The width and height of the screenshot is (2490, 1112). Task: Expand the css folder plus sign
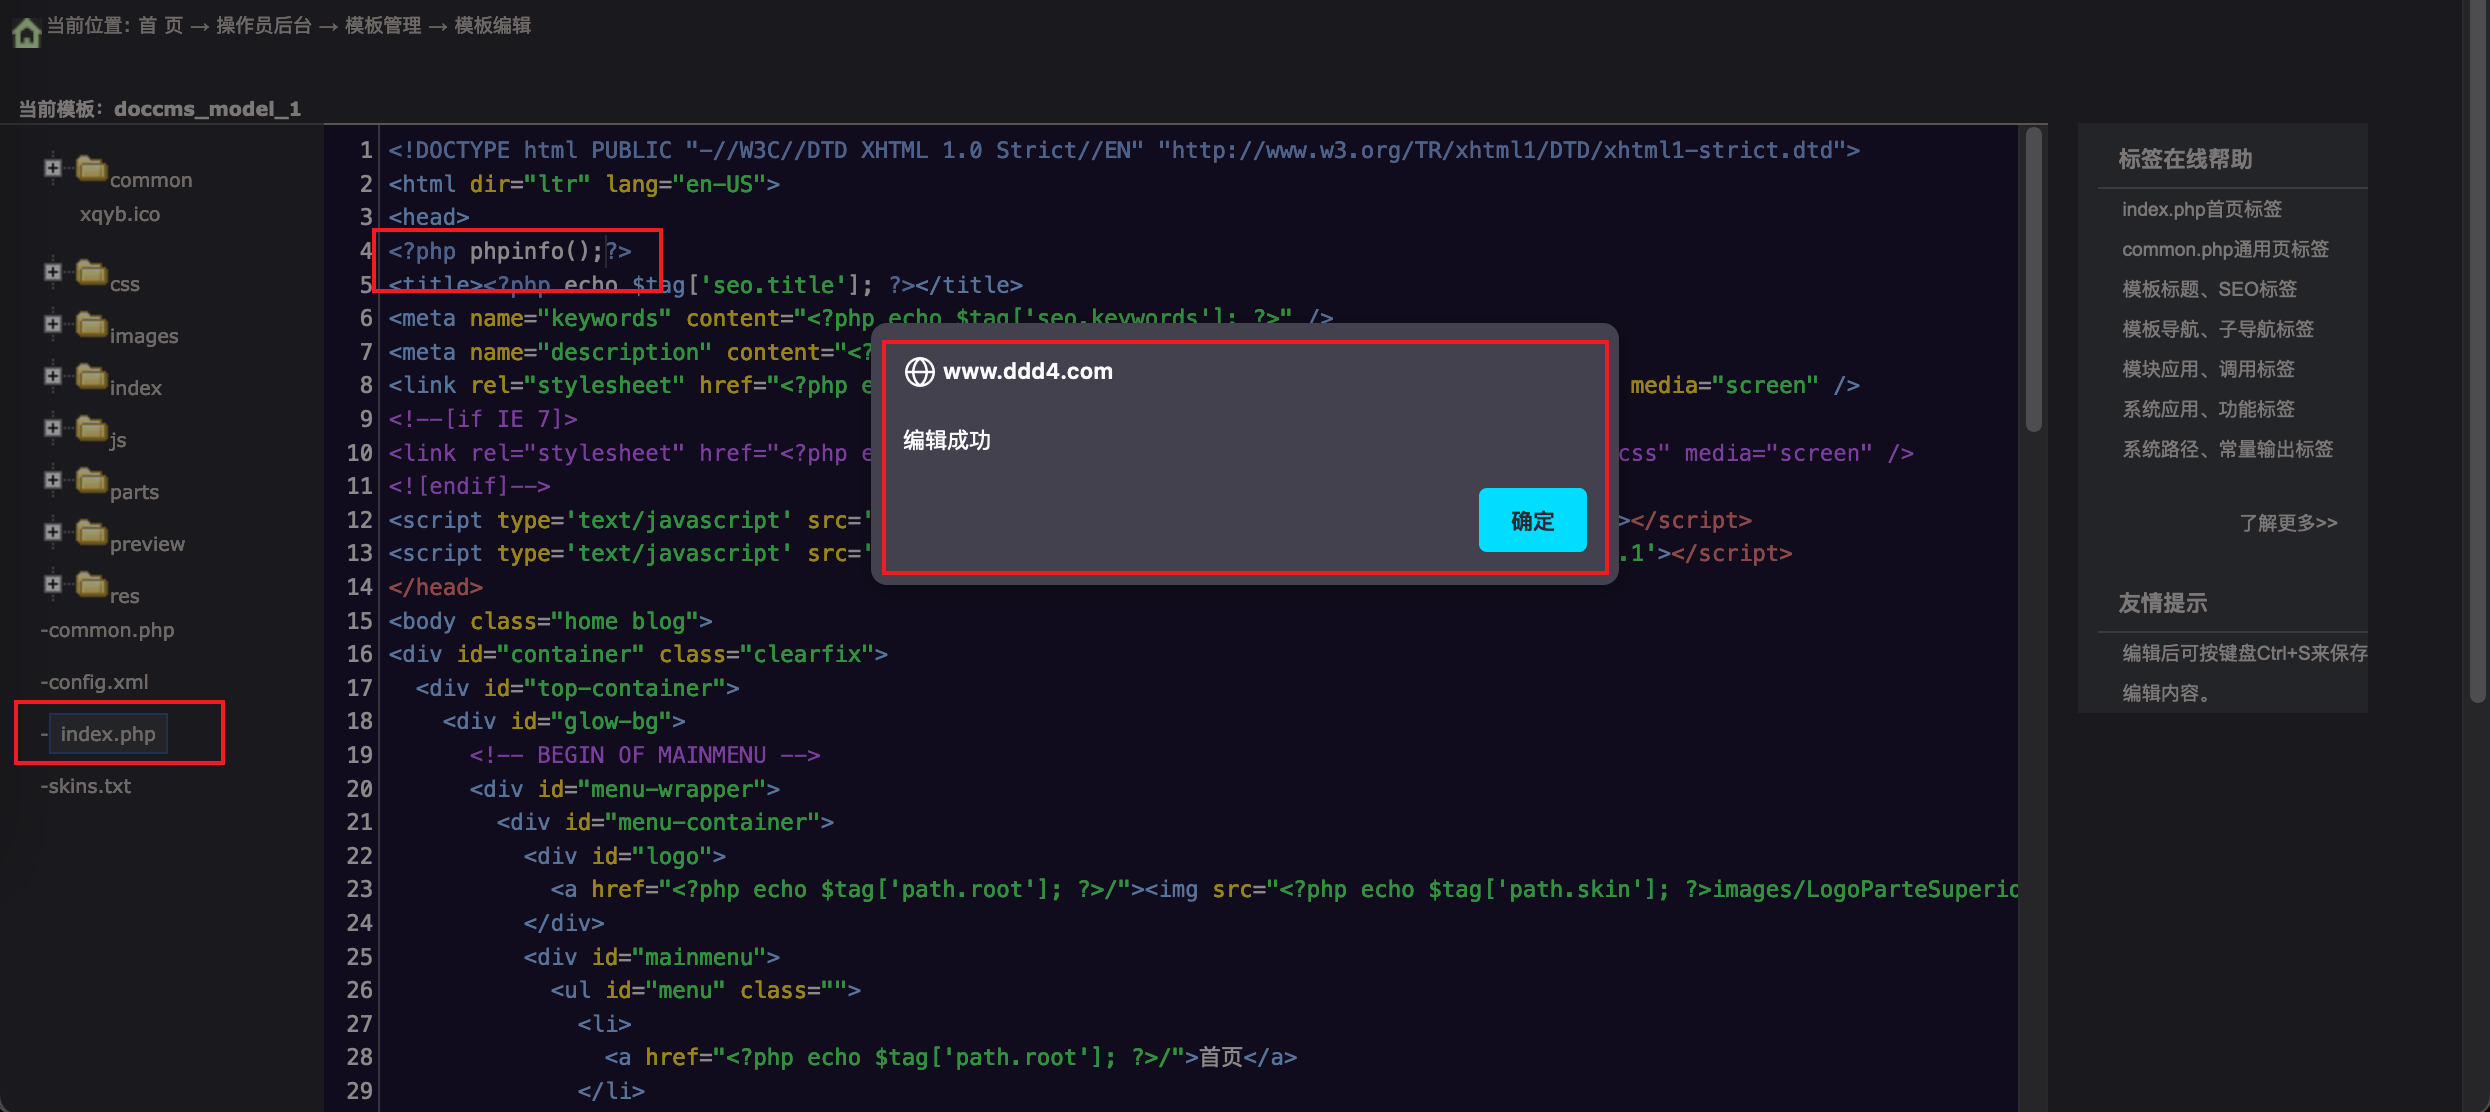click(53, 272)
